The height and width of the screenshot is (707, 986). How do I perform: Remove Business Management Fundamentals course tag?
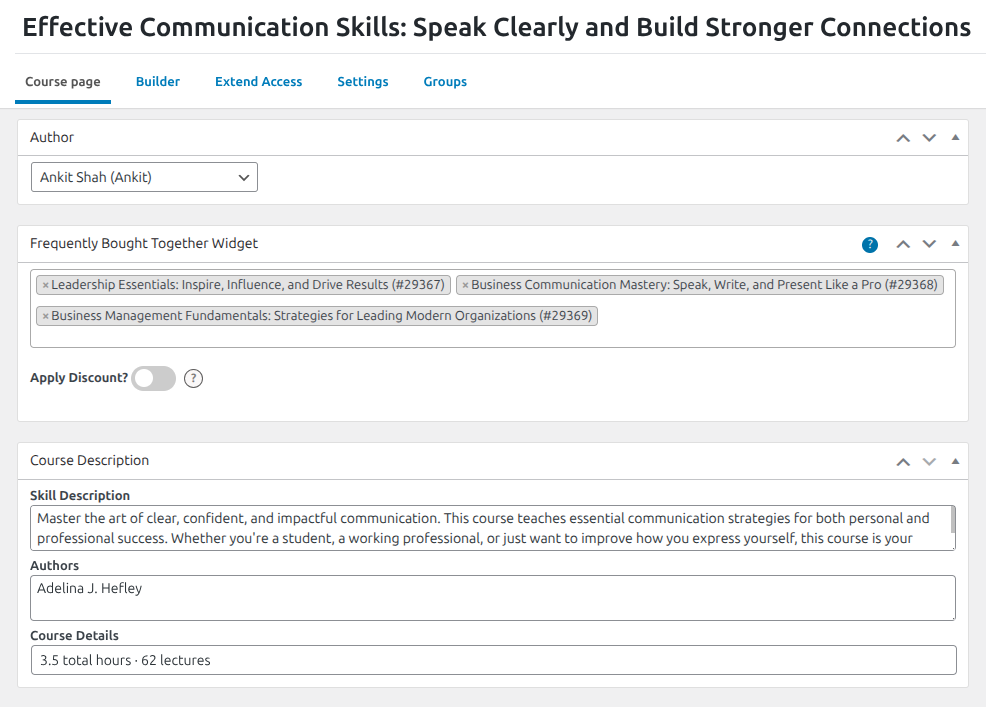(x=45, y=316)
